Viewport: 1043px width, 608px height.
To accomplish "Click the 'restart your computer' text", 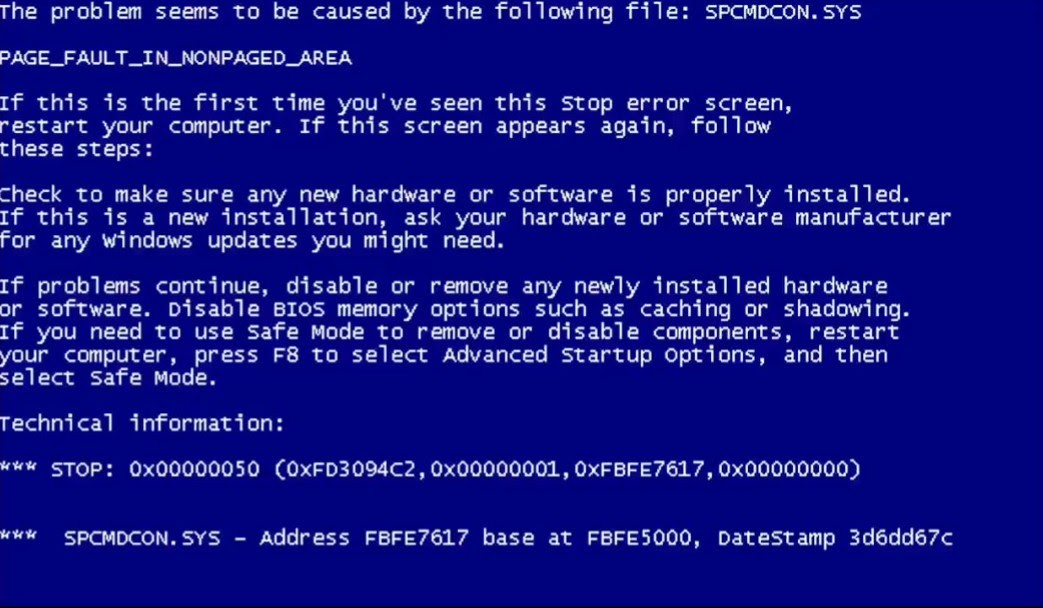I will pyautogui.click(x=136, y=126).
